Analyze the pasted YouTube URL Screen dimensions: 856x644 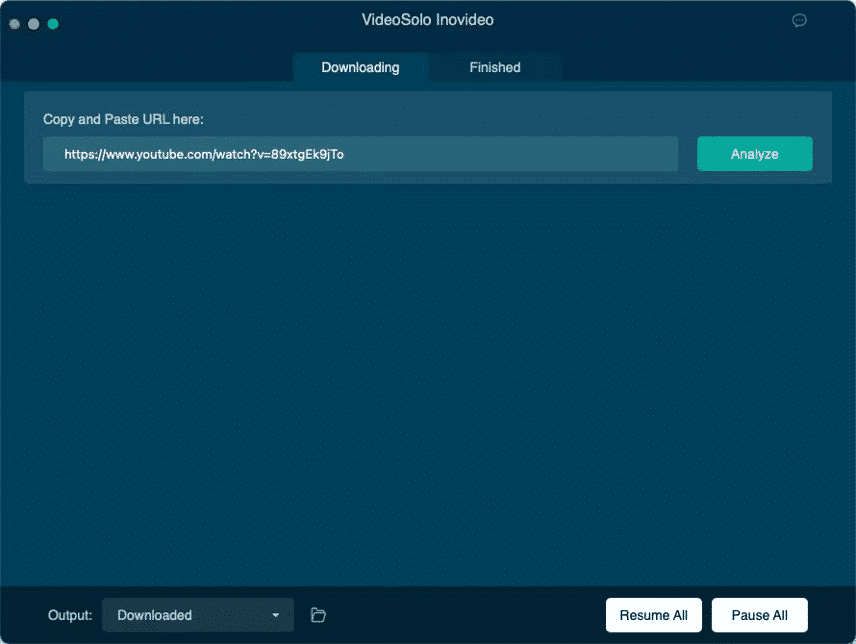754,154
